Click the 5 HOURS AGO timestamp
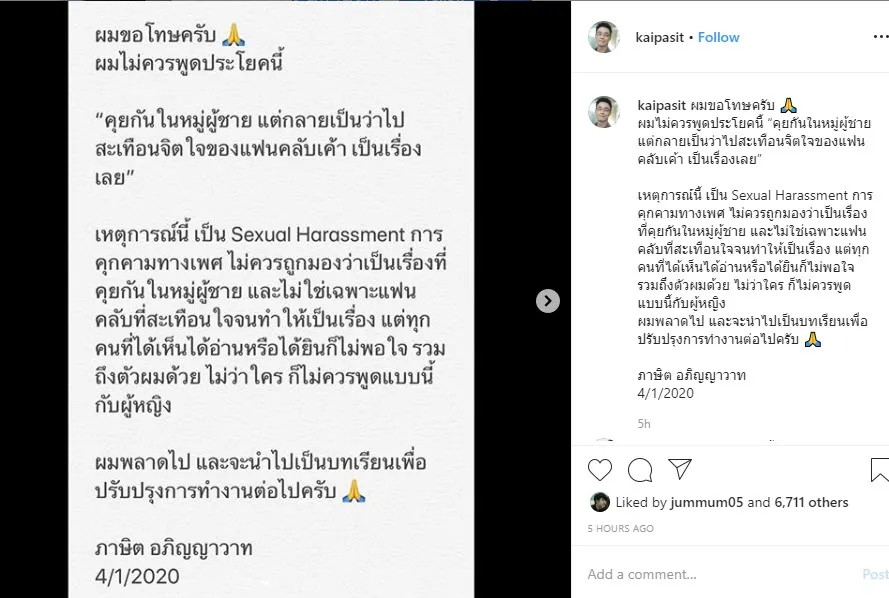Image resolution: width=889 pixels, height=598 pixels. (x=620, y=528)
